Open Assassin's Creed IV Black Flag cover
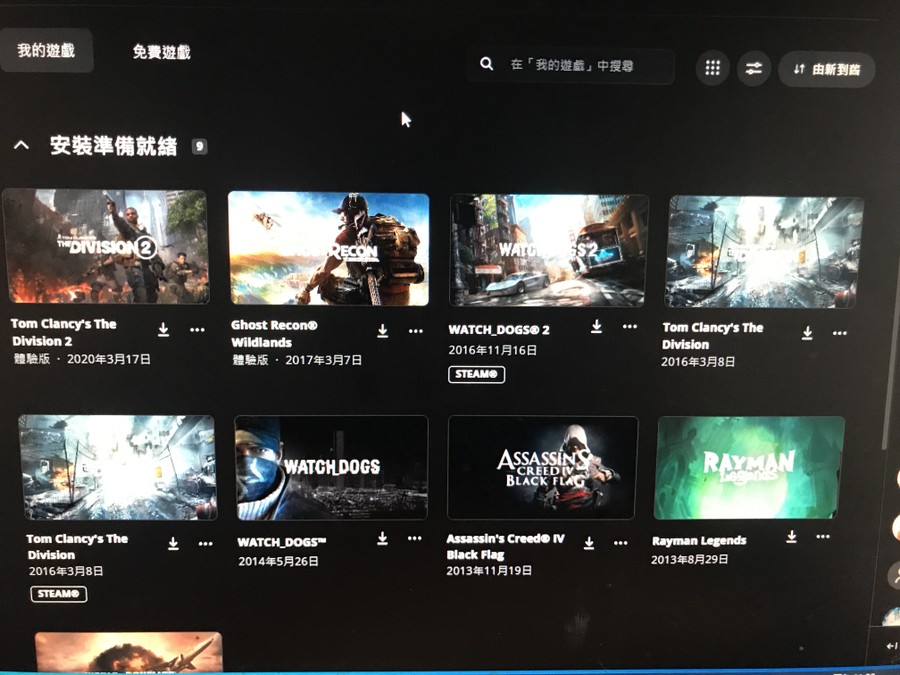Image resolution: width=900 pixels, height=675 pixels. pos(542,467)
